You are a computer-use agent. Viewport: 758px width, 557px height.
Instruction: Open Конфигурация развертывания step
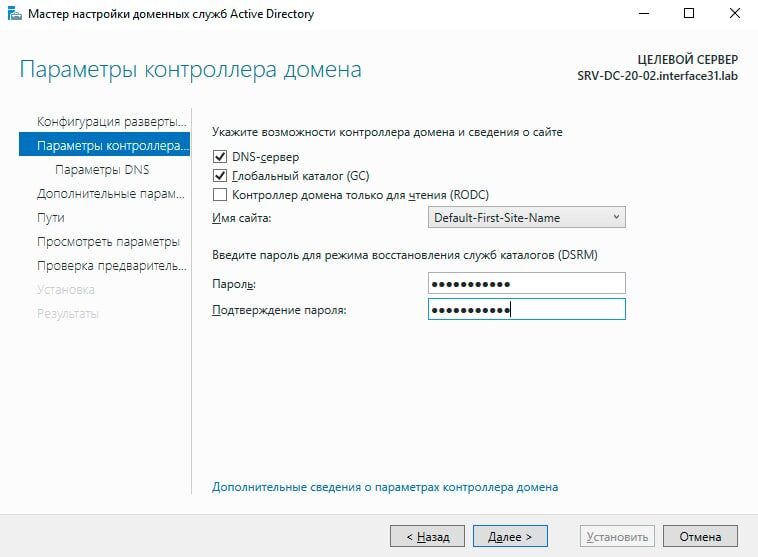click(x=111, y=121)
